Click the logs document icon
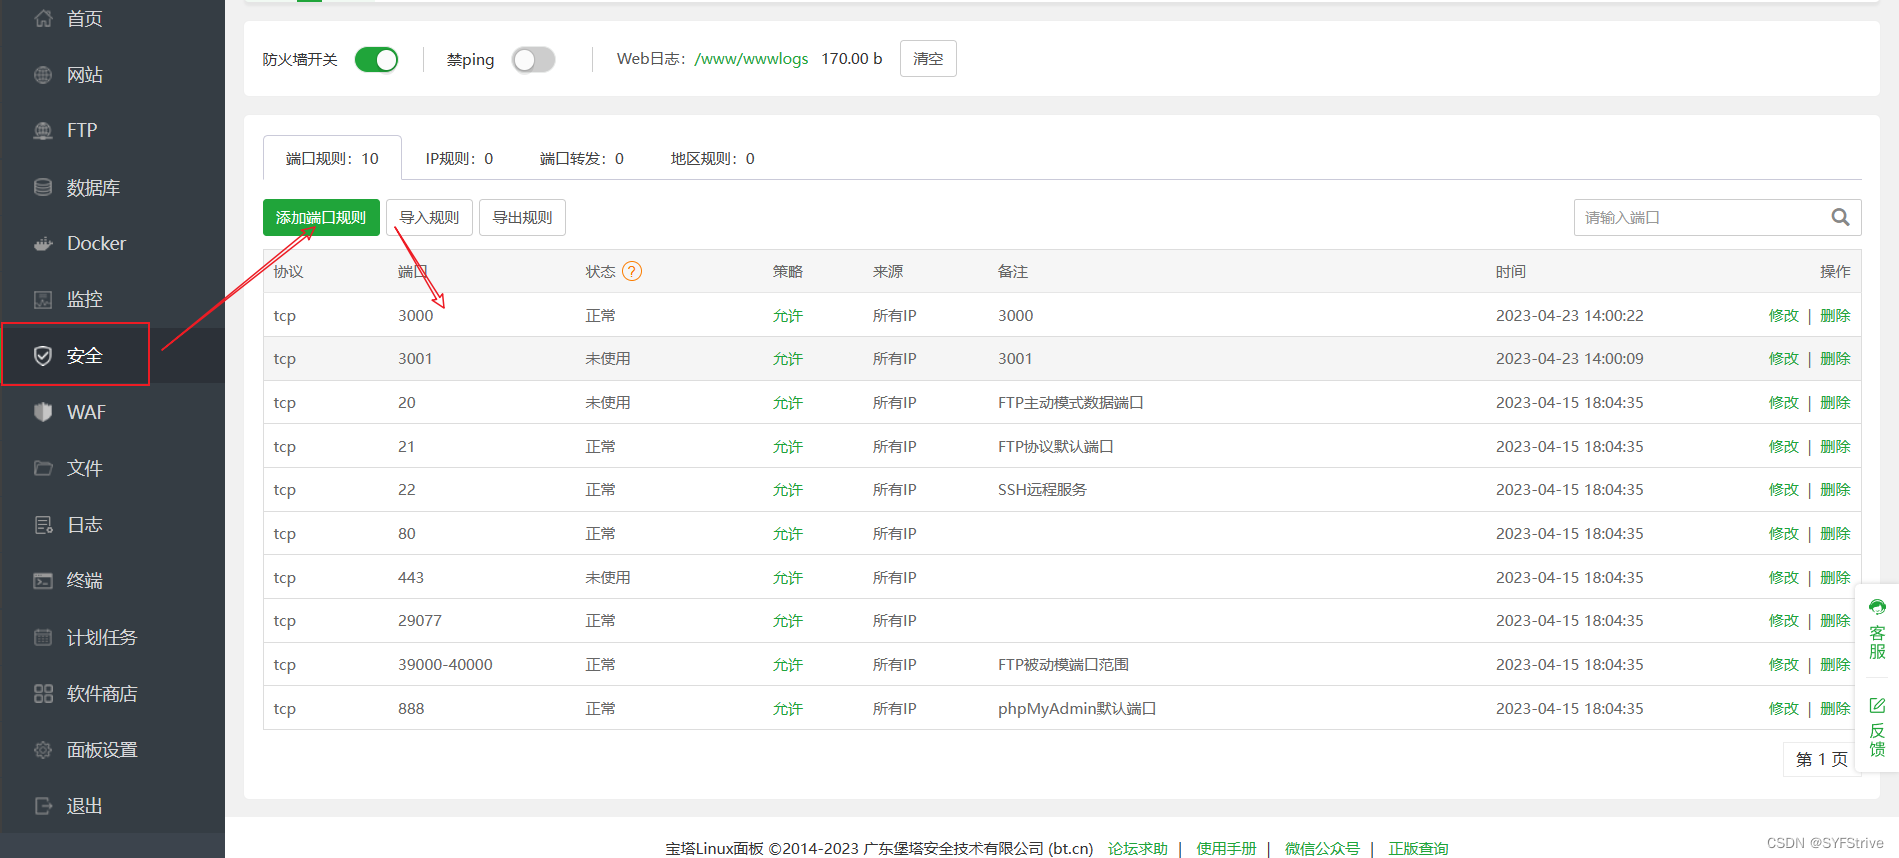 [43, 525]
